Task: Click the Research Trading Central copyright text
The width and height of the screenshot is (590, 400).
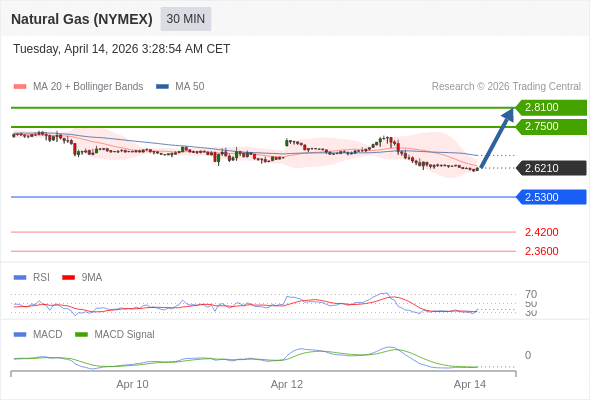Action: coord(506,87)
